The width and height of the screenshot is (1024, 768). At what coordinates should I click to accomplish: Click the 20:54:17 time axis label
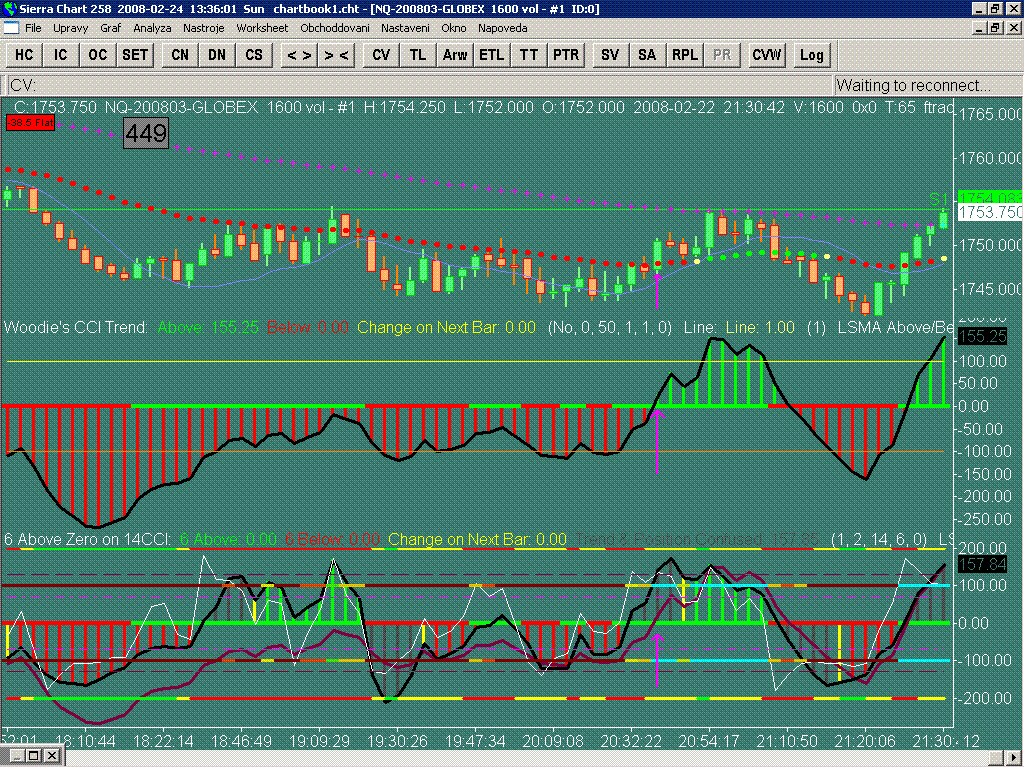pyautogui.click(x=709, y=742)
